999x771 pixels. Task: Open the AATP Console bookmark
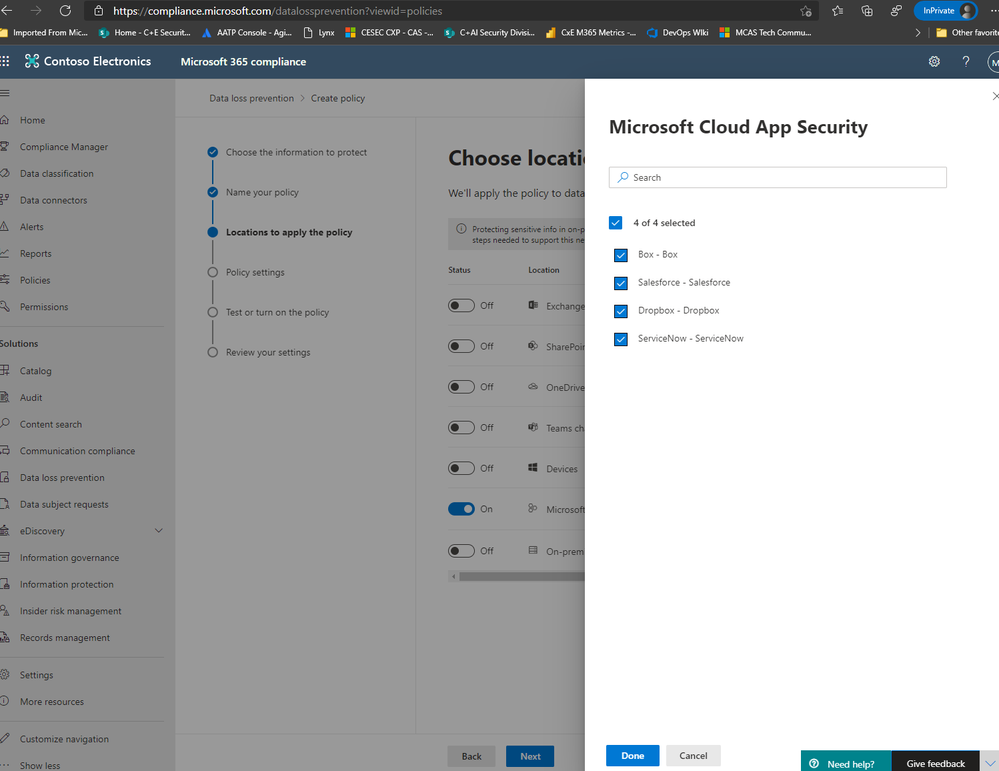[247, 32]
